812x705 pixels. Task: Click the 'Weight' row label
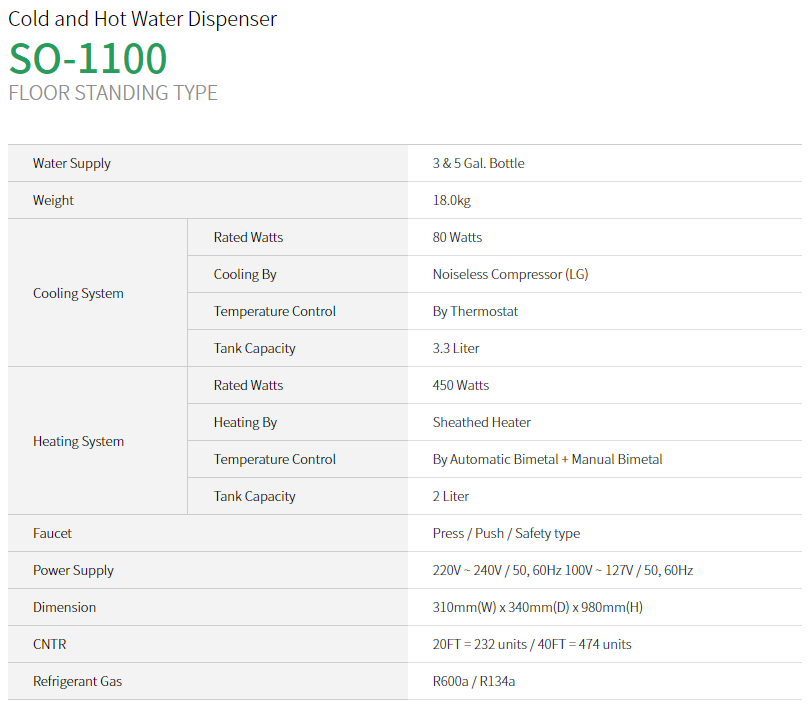[53, 200]
